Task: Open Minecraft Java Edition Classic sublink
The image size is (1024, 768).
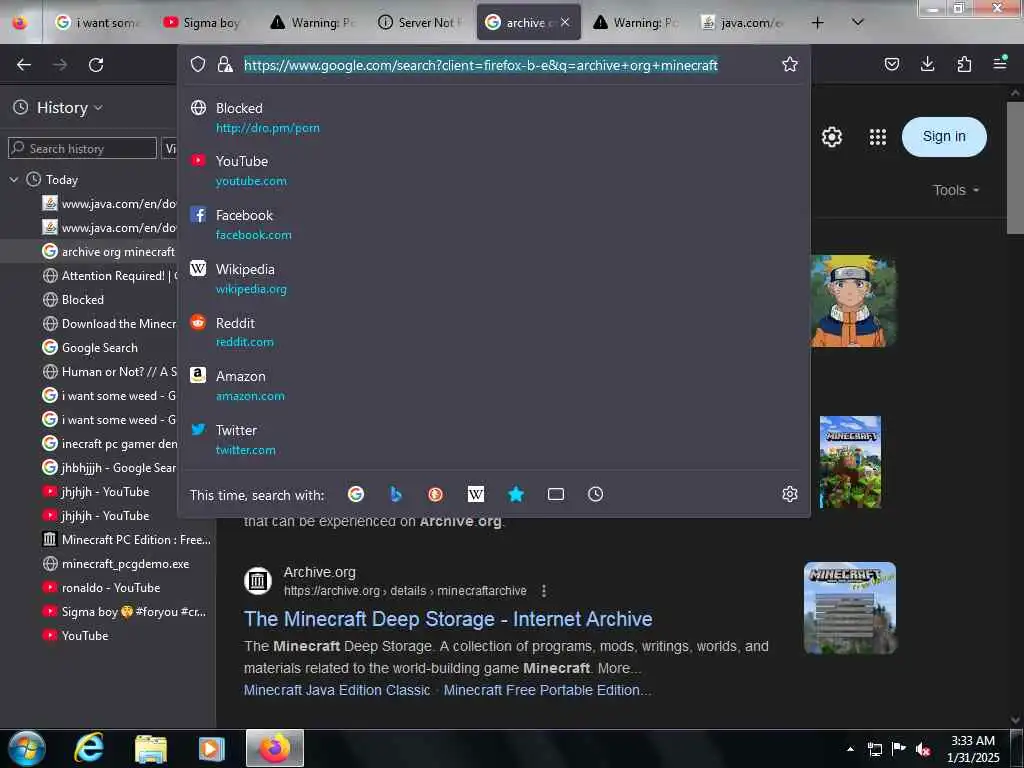Action: (x=337, y=690)
